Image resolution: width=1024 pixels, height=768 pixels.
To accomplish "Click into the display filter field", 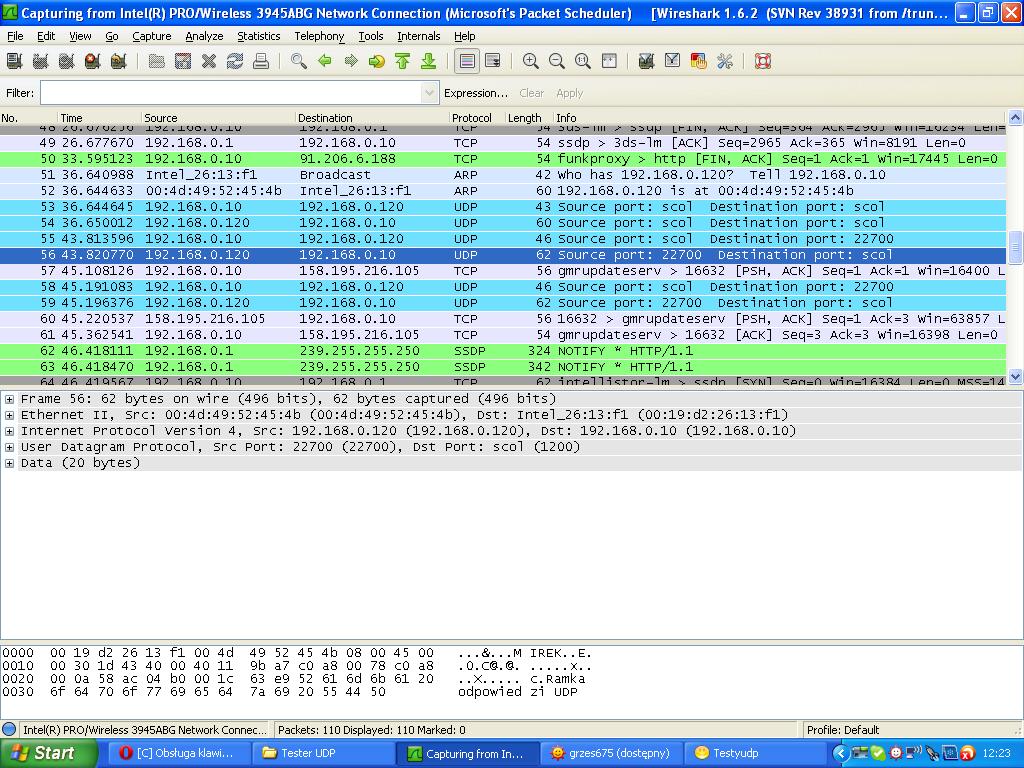I will [x=231, y=93].
